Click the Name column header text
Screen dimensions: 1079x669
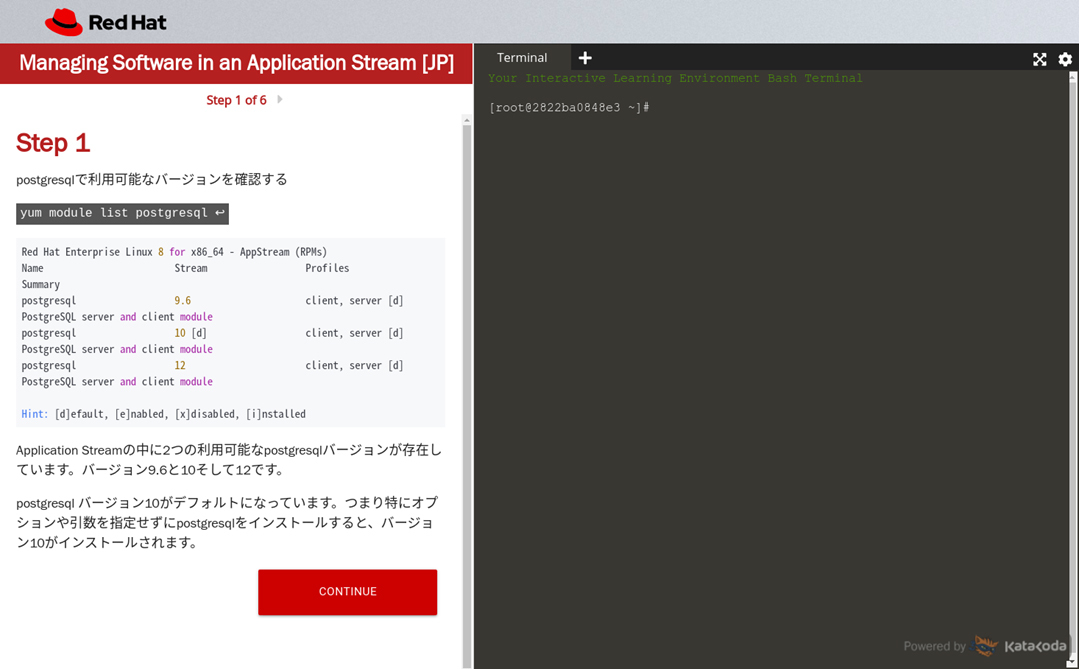pos(32,268)
